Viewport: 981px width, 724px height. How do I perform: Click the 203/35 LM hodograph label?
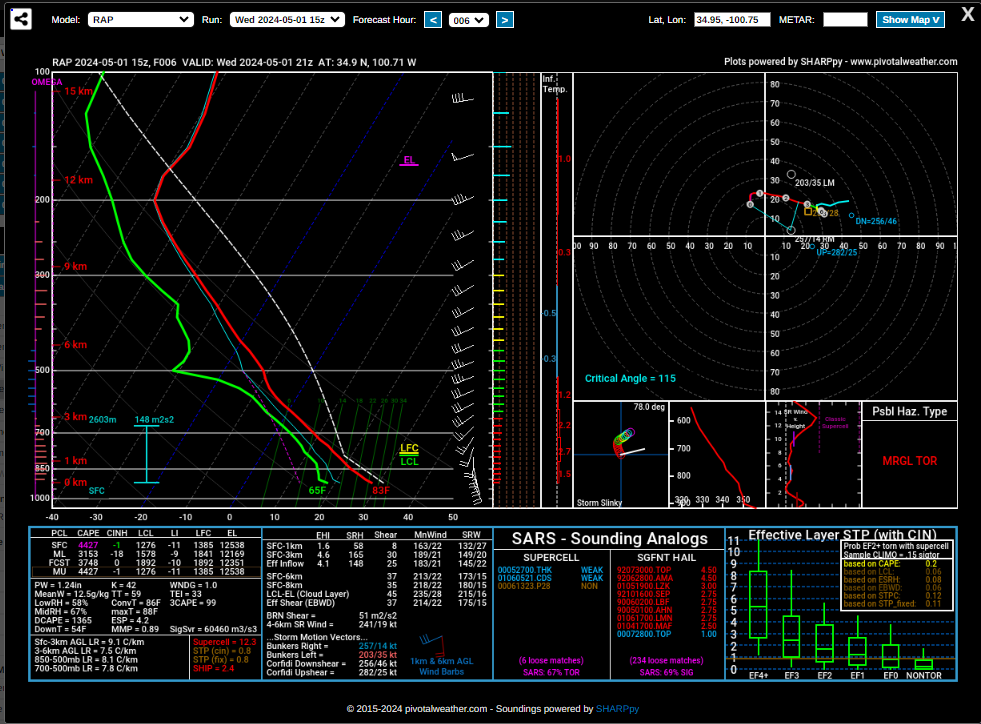815,183
